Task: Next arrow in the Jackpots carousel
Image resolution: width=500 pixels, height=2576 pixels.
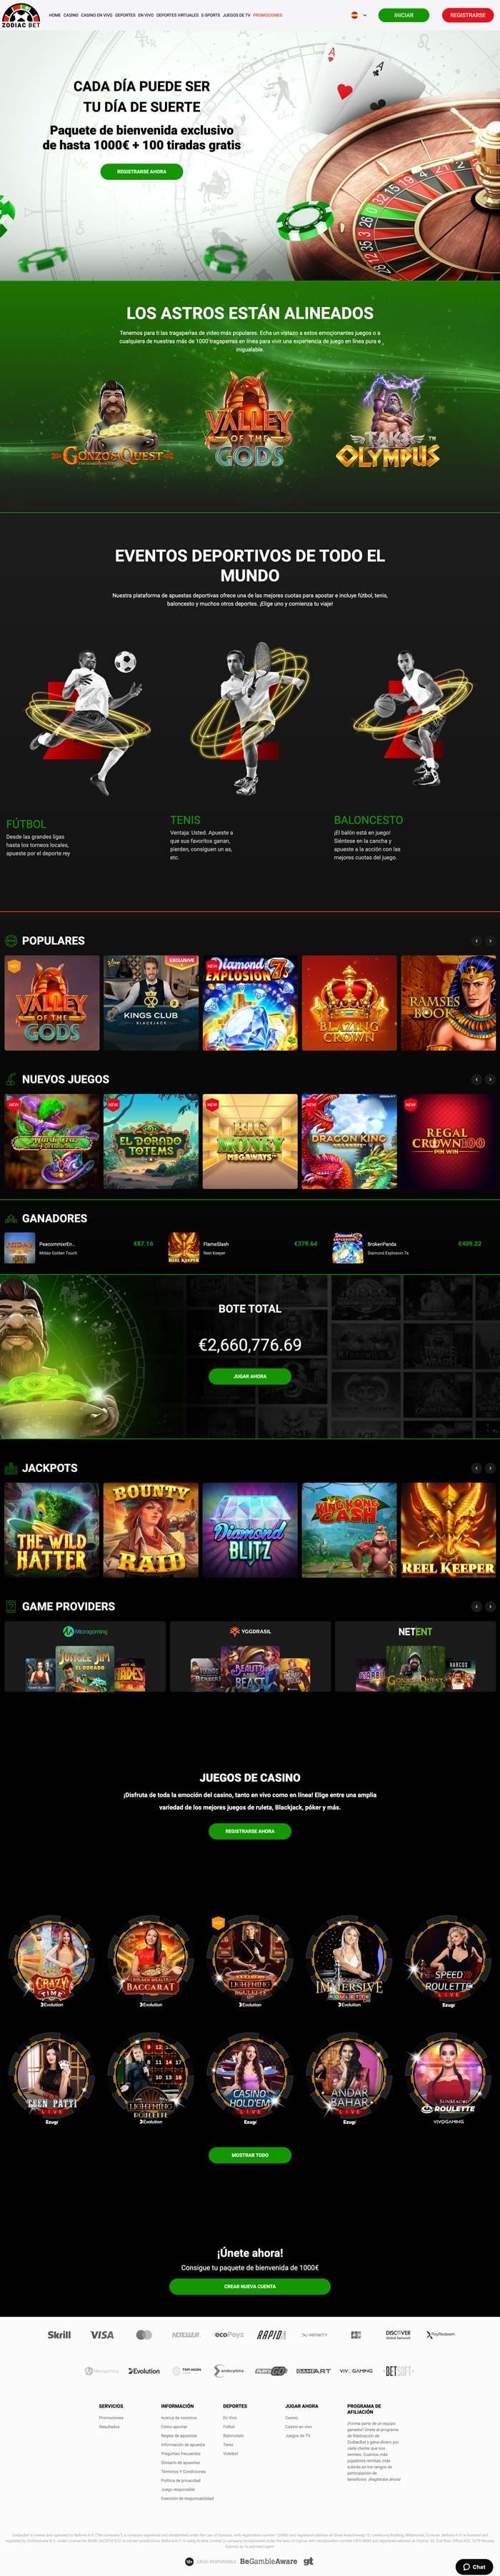Action: tap(490, 1468)
